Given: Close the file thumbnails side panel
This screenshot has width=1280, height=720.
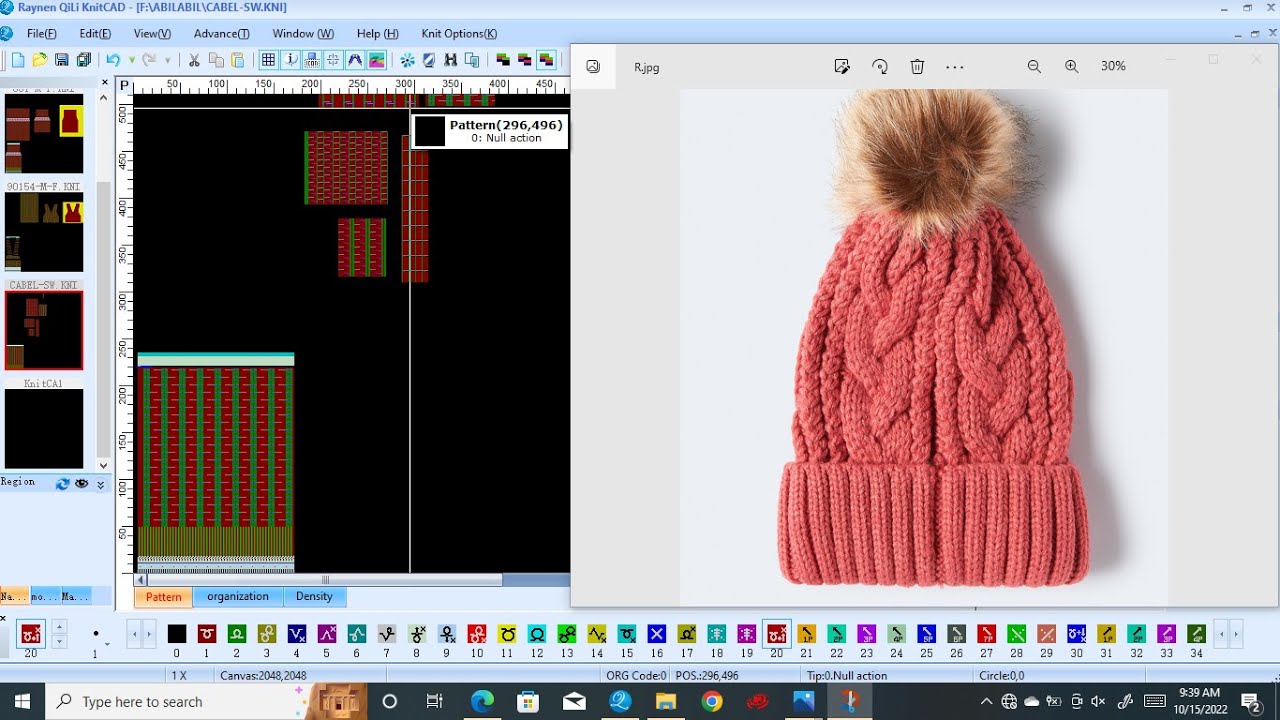Looking at the screenshot, I should point(105,83).
